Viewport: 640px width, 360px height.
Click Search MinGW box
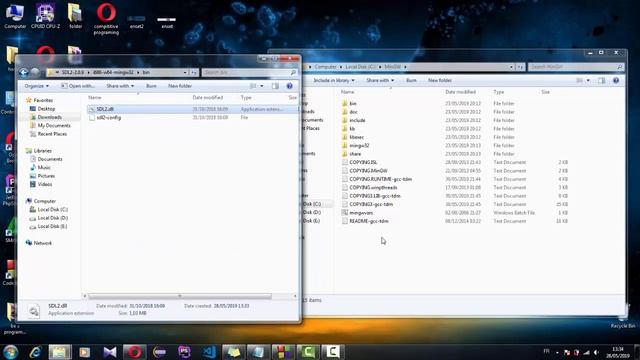tap(576, 67)
